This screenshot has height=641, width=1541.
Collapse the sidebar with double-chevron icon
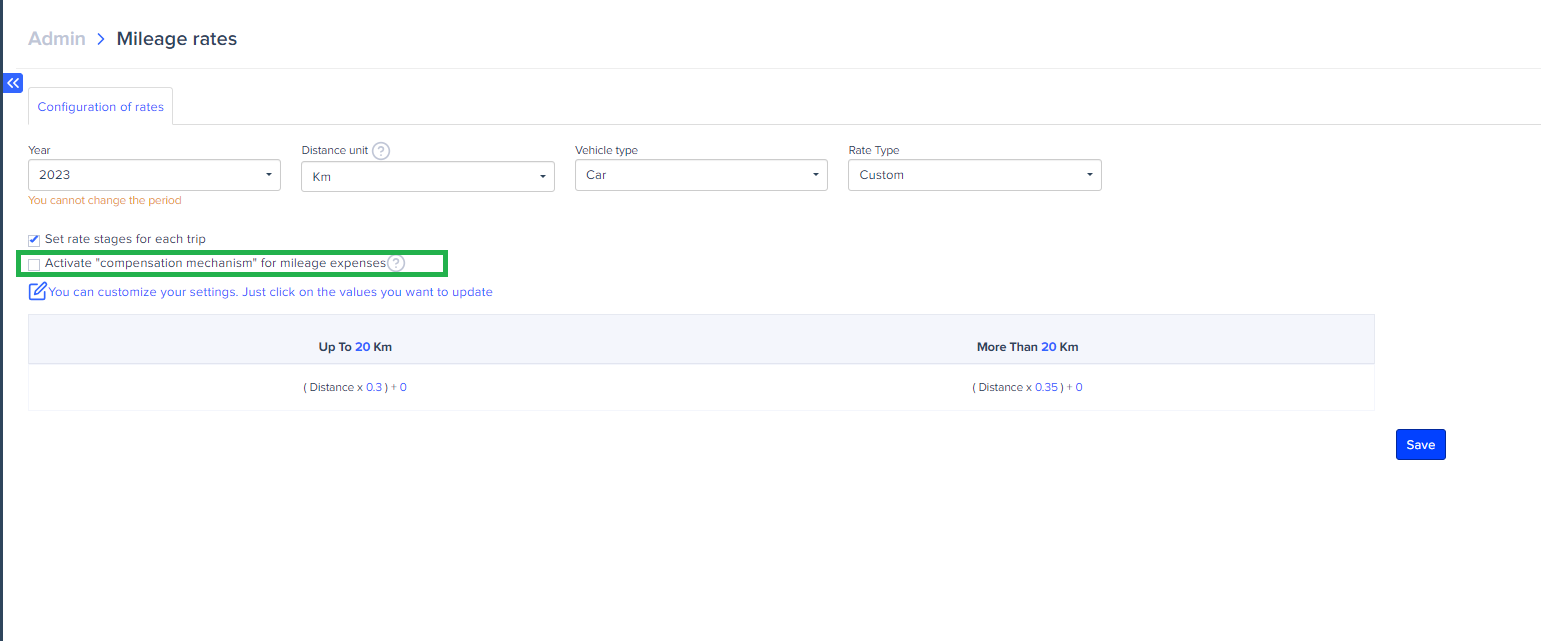(13, 83)
